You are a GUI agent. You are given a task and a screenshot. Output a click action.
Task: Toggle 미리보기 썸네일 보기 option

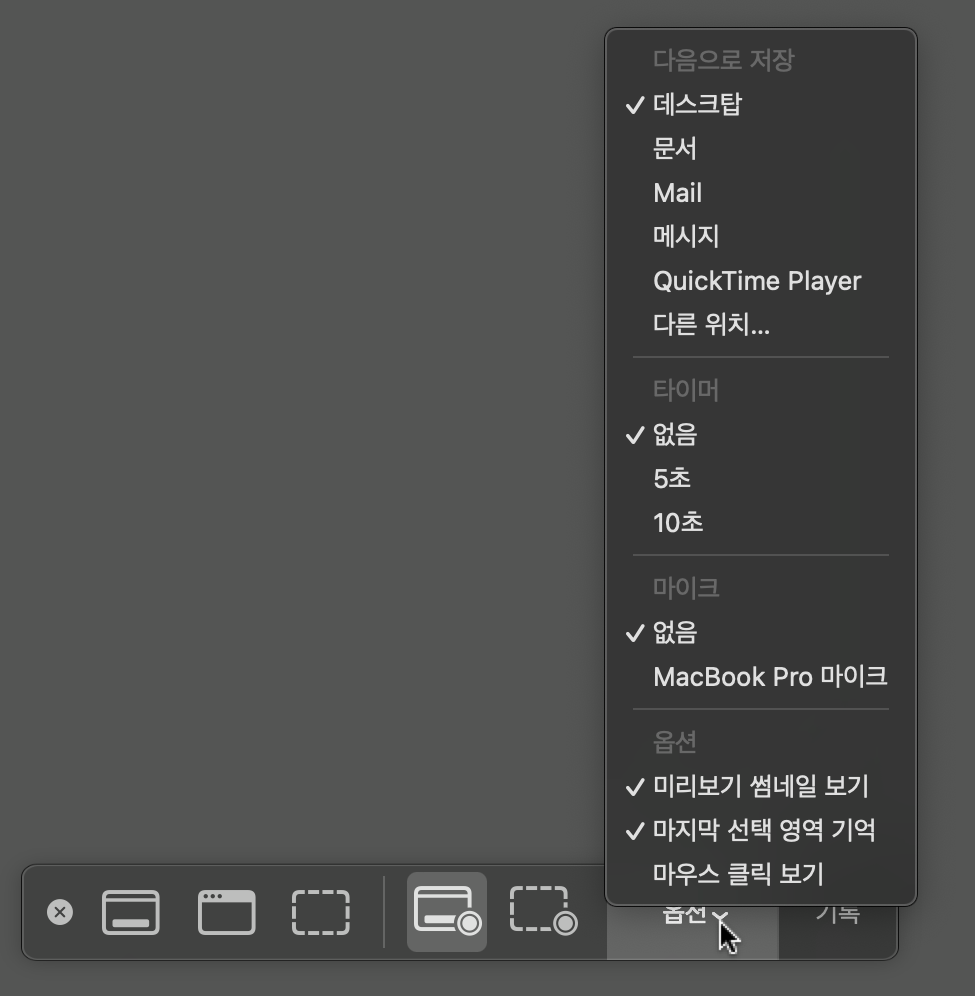(761, 786)
